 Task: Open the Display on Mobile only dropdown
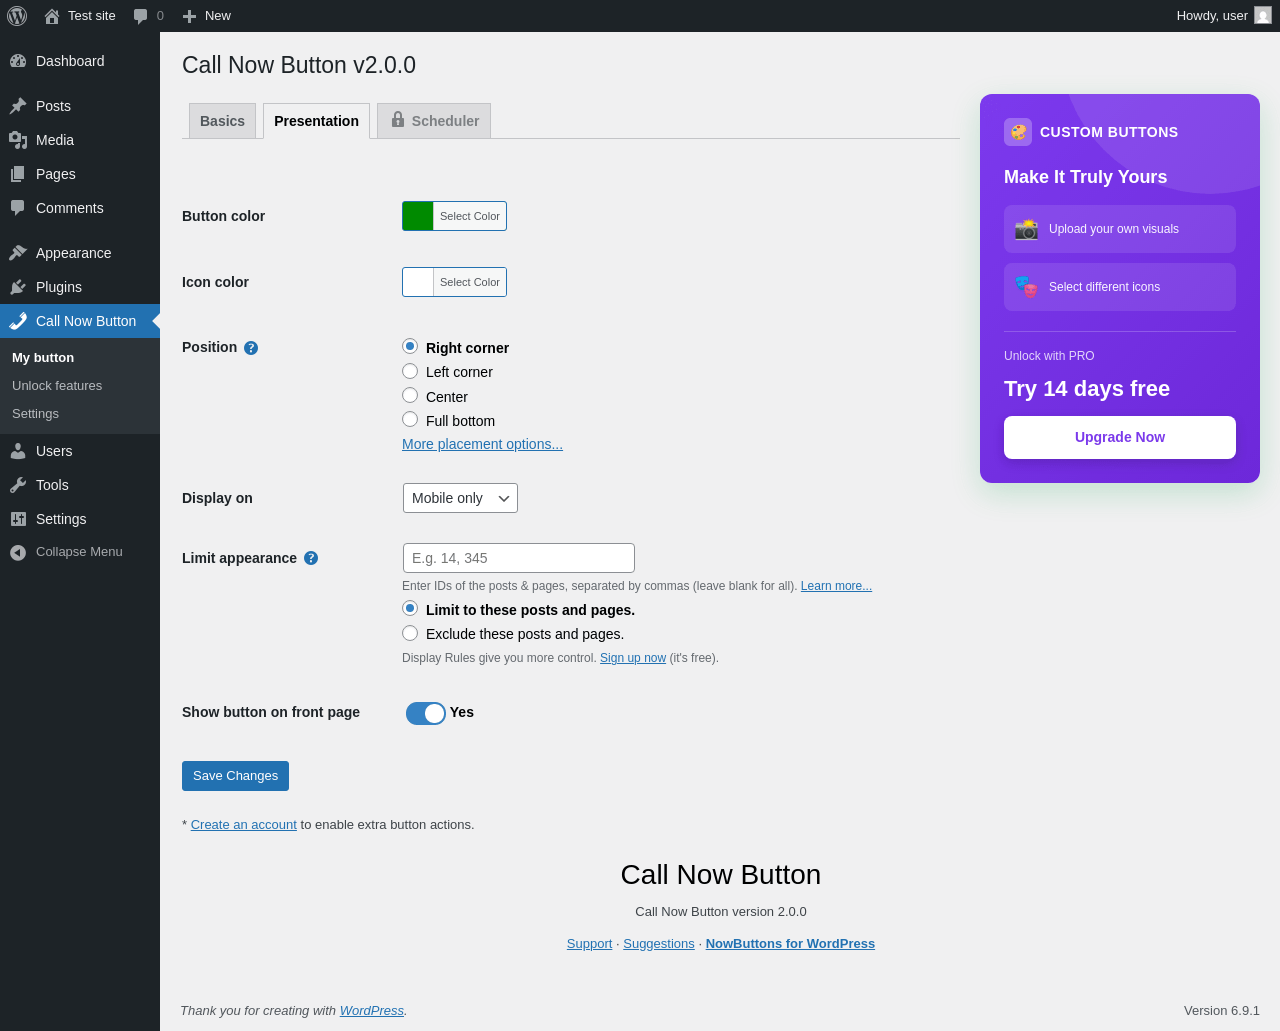coord(460,498)
